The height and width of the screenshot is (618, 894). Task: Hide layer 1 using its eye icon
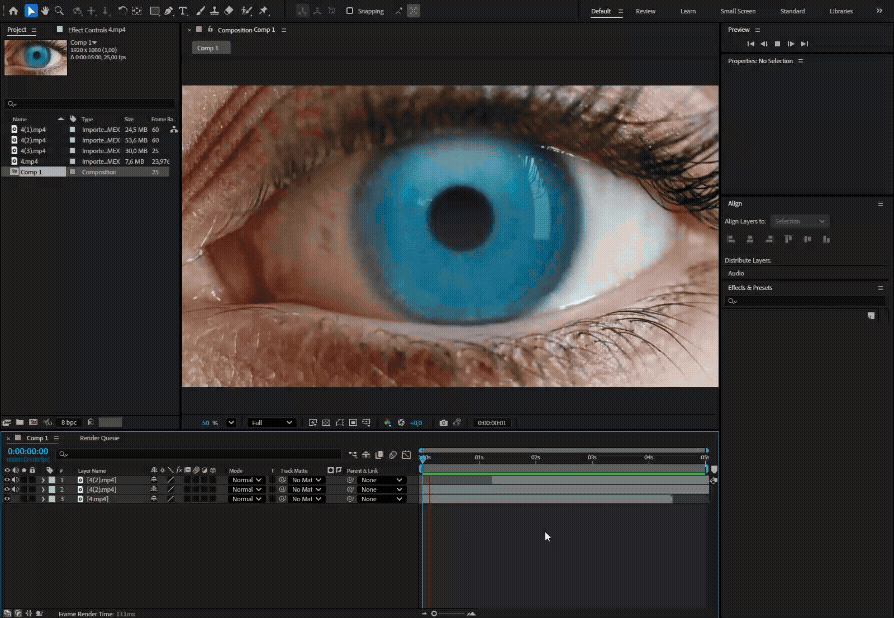pyautogui.click(x=7, y=480)
